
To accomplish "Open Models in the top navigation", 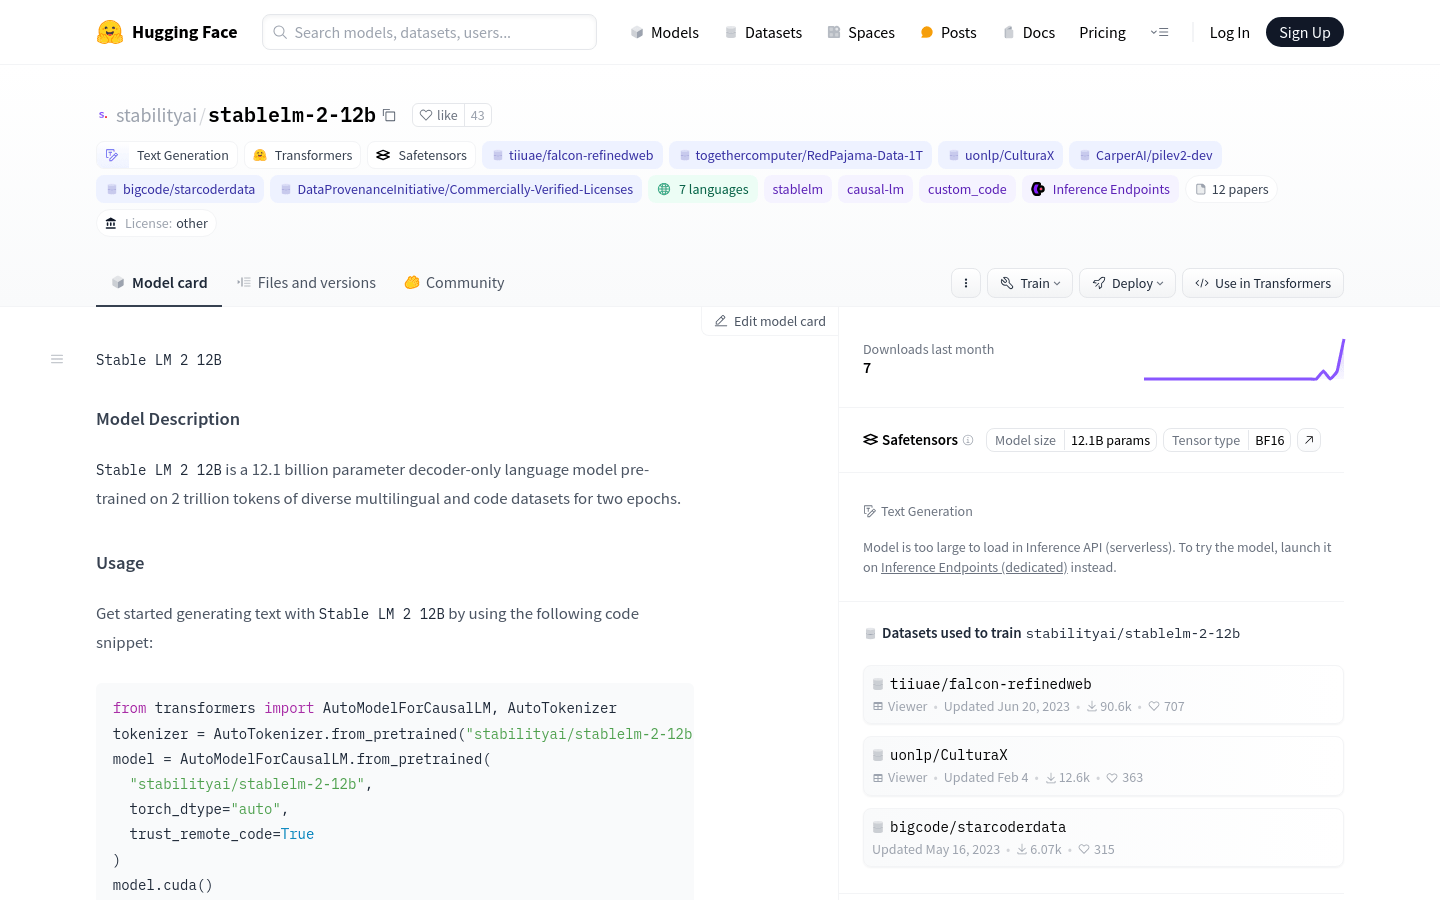I will pyautogui.click(x=664, y=32).
